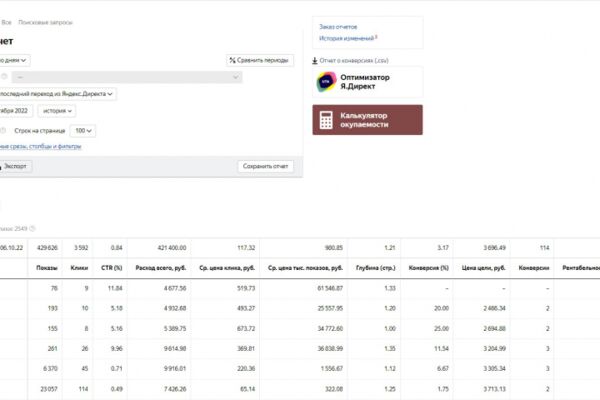The image size is (600, 400).
Task: Open the 'Оптимизатор Я.Директ' banner
Action: click(x=368, y=82)
